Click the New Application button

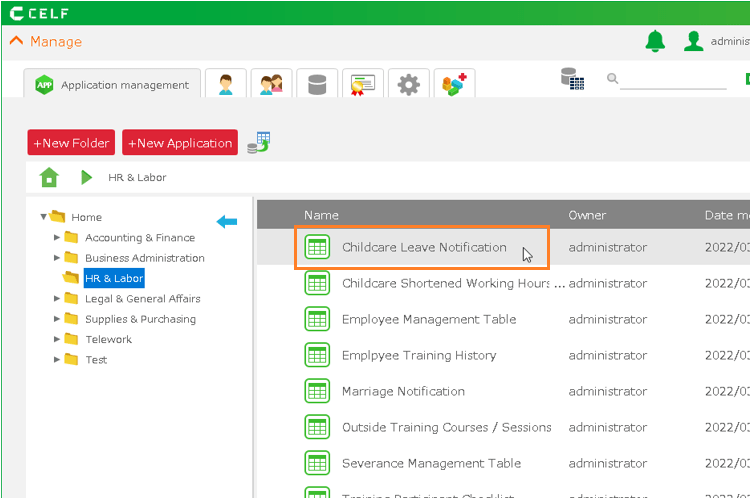[180, 143]
